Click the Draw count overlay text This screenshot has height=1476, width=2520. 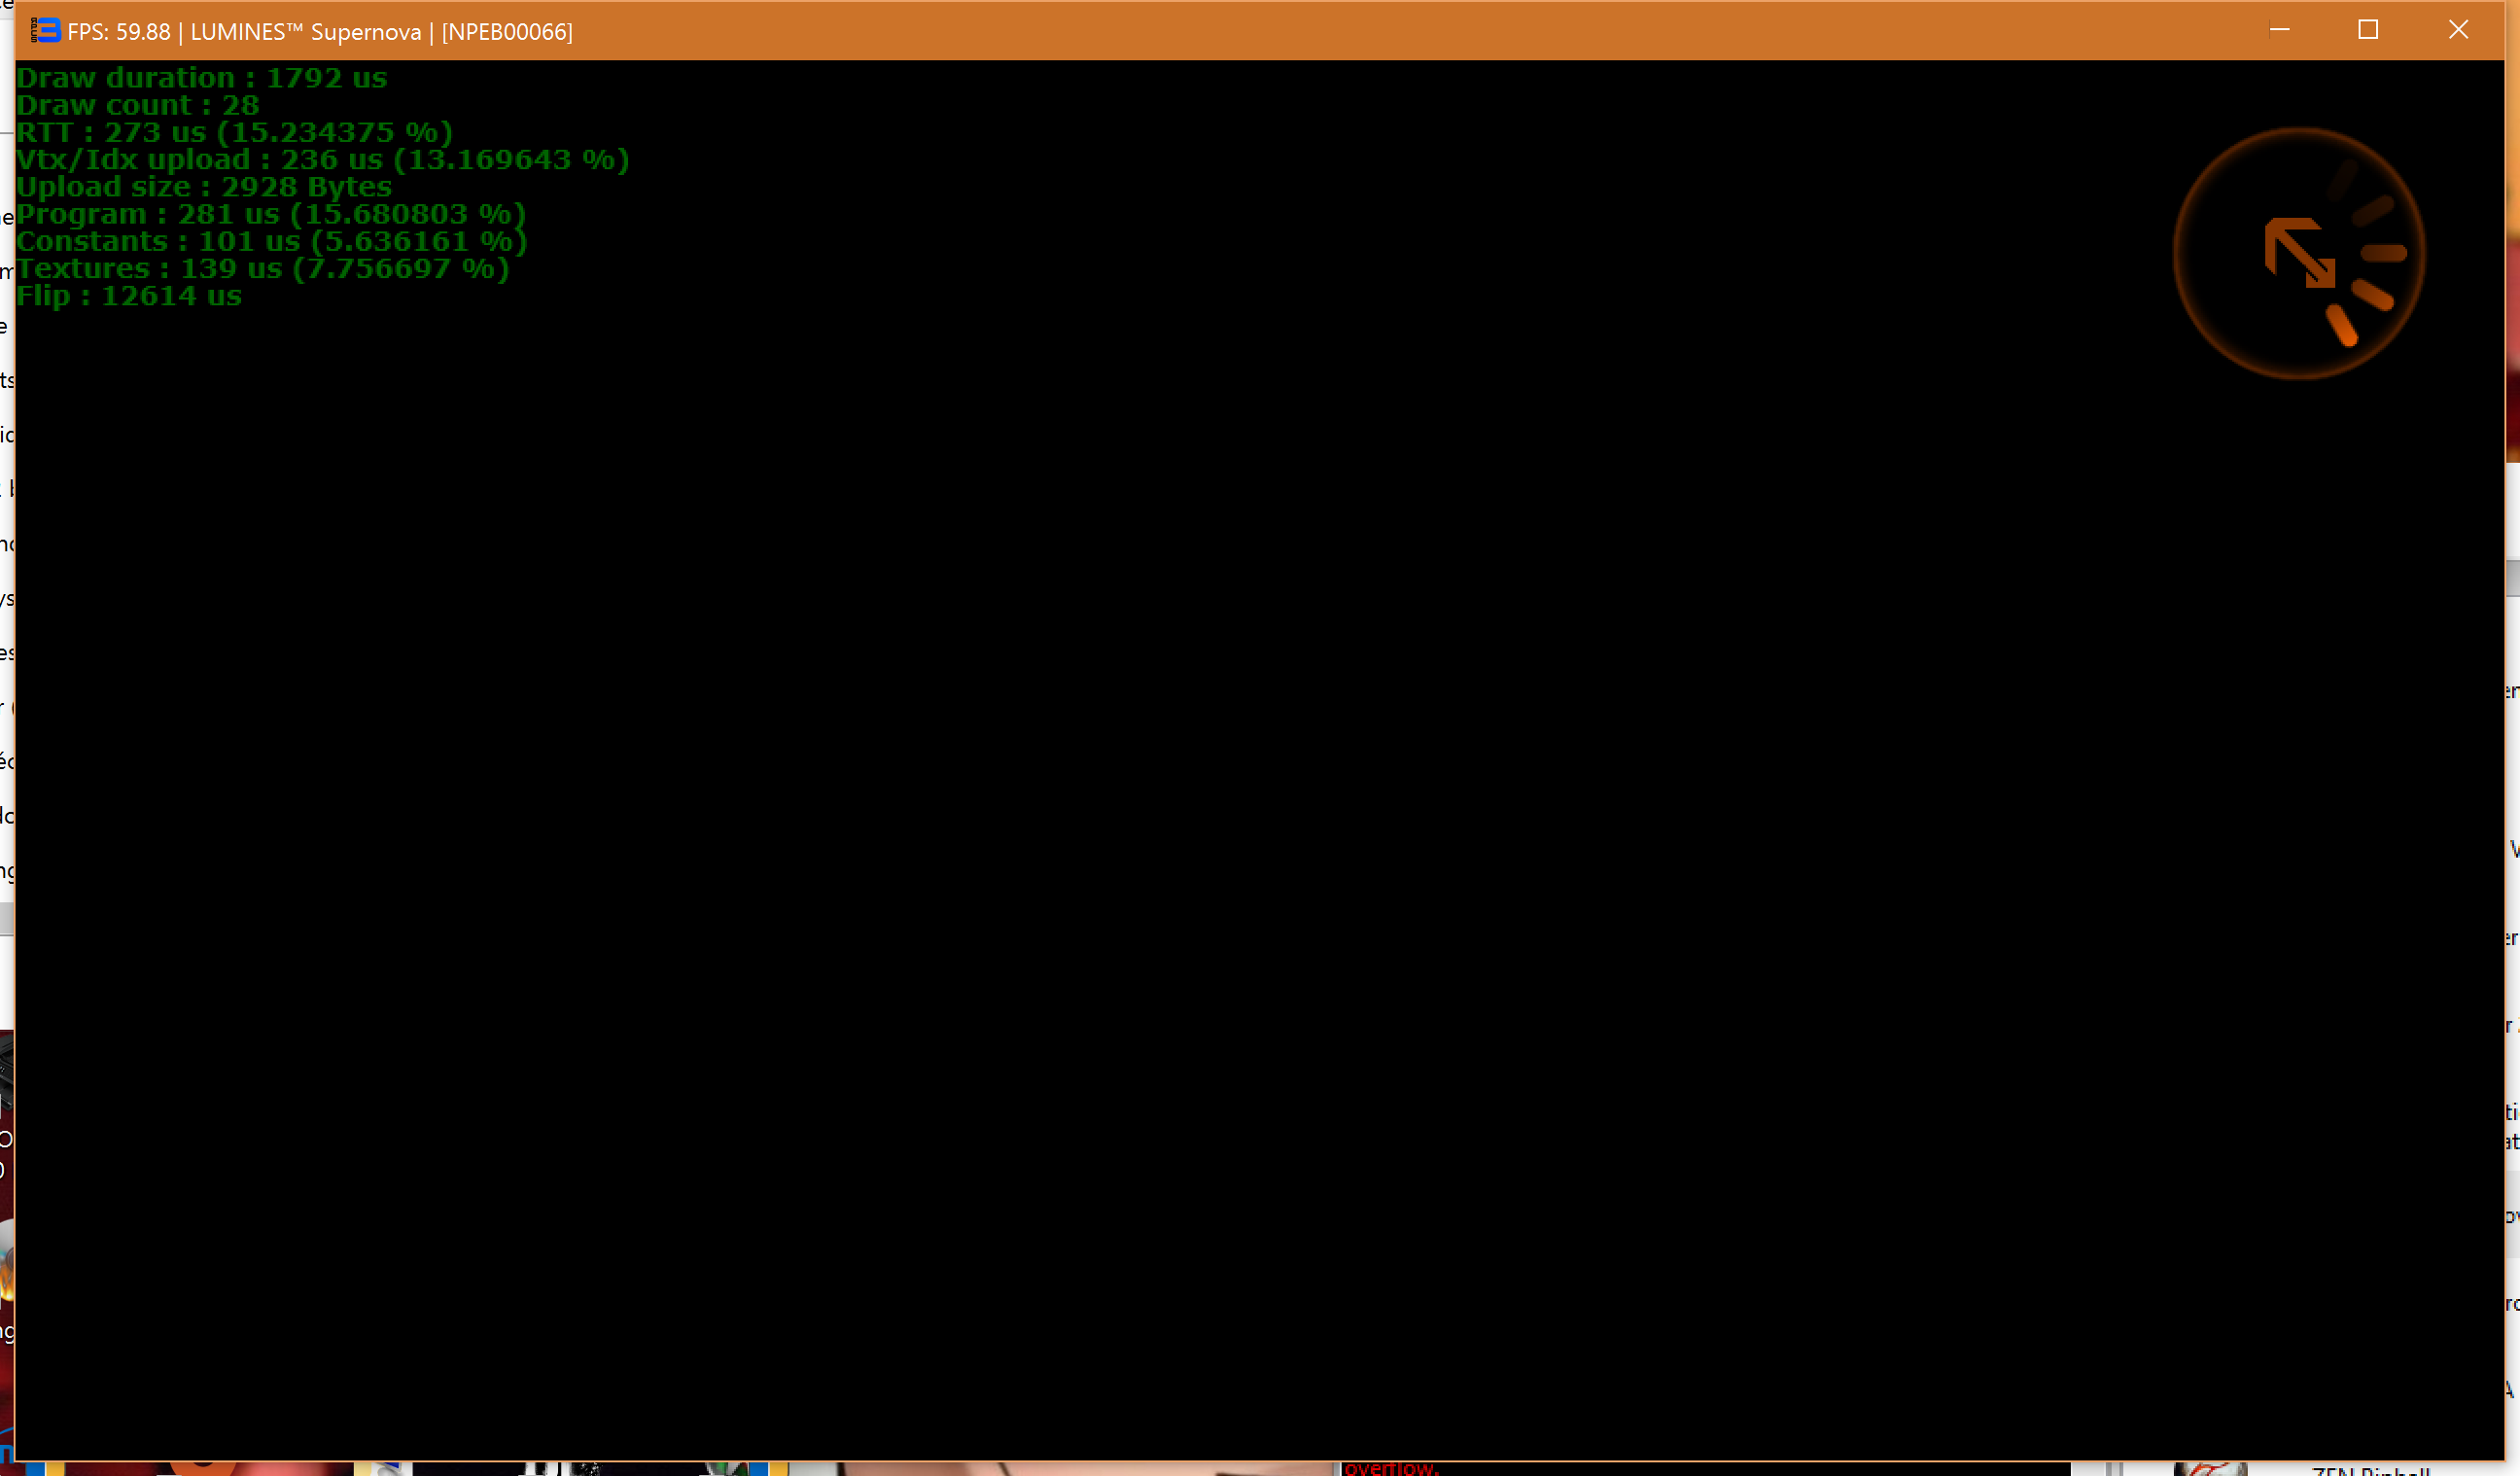137,105
